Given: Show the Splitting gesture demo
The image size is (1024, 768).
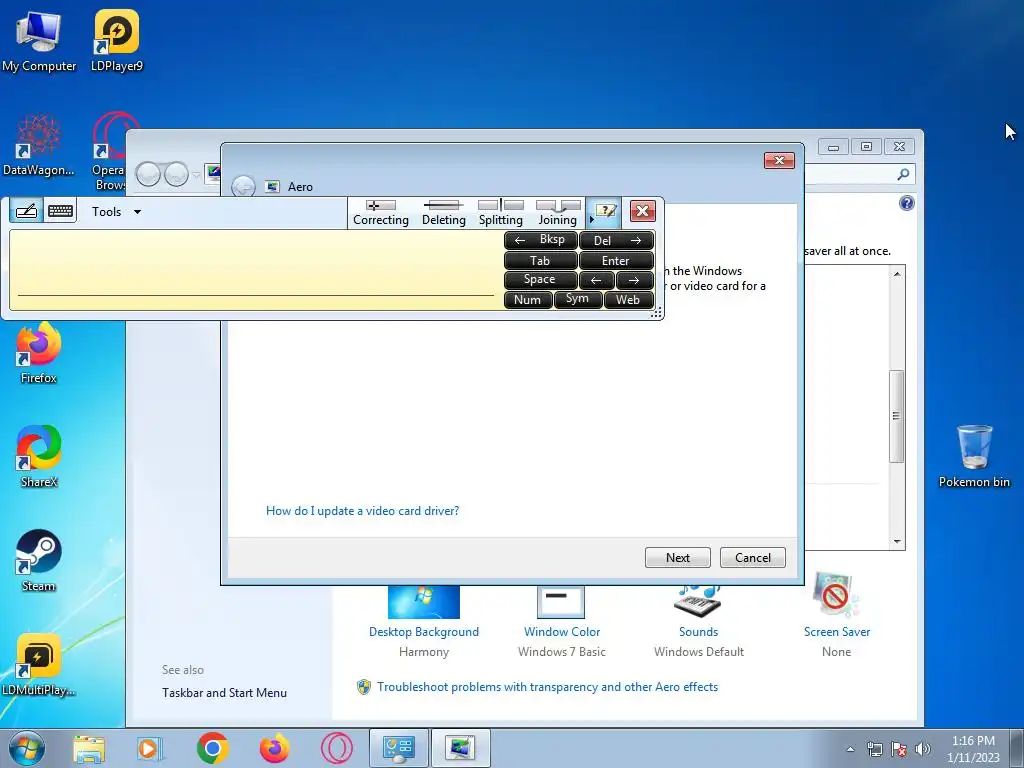Looking at the screenshot, I should [x=501, y=213].
